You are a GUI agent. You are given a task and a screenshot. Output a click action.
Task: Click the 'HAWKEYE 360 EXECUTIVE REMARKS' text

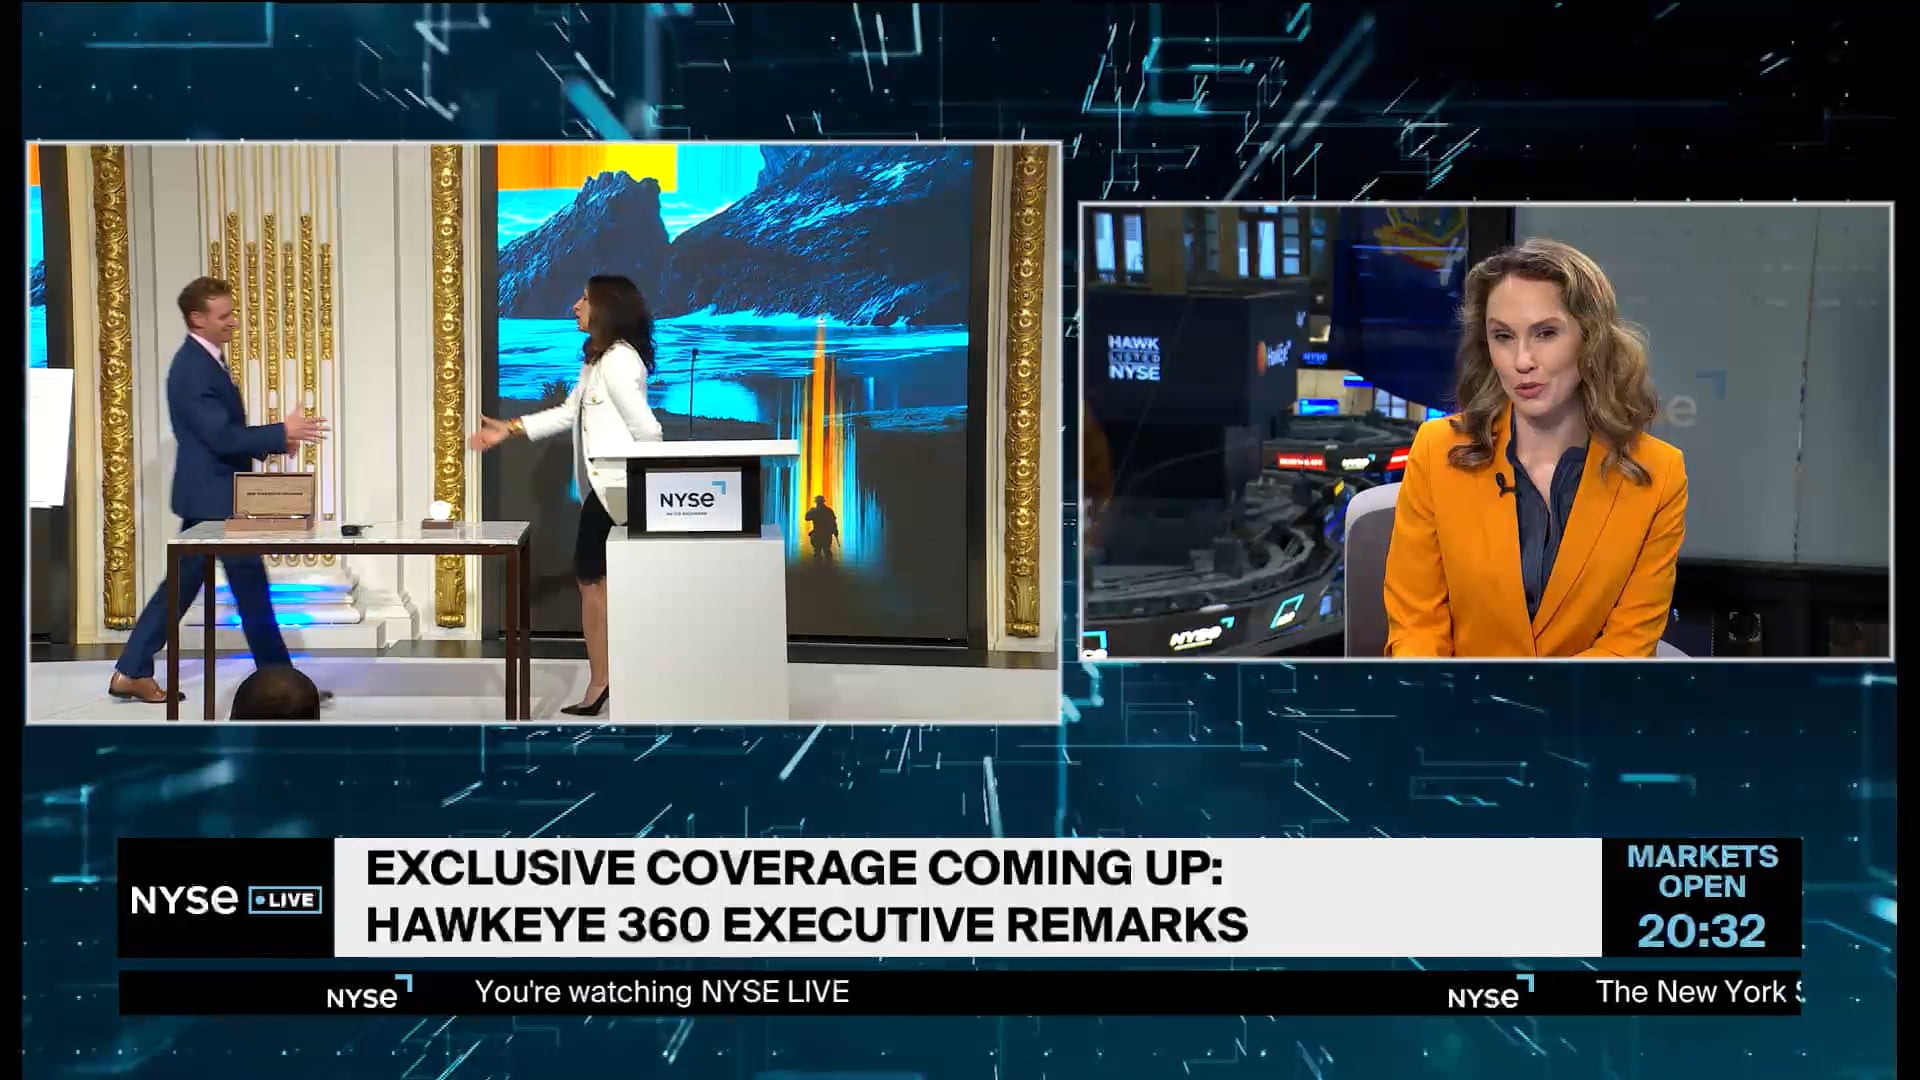tap(806, 924)
